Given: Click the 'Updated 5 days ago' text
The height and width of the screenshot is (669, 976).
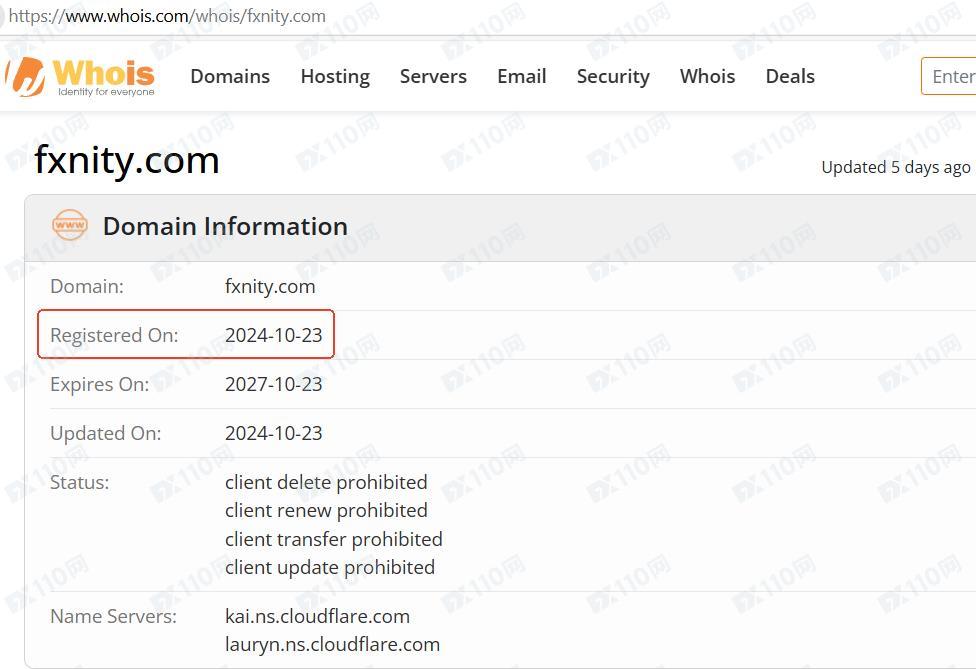Looking at the screenshot, I should tap(896, 167).
